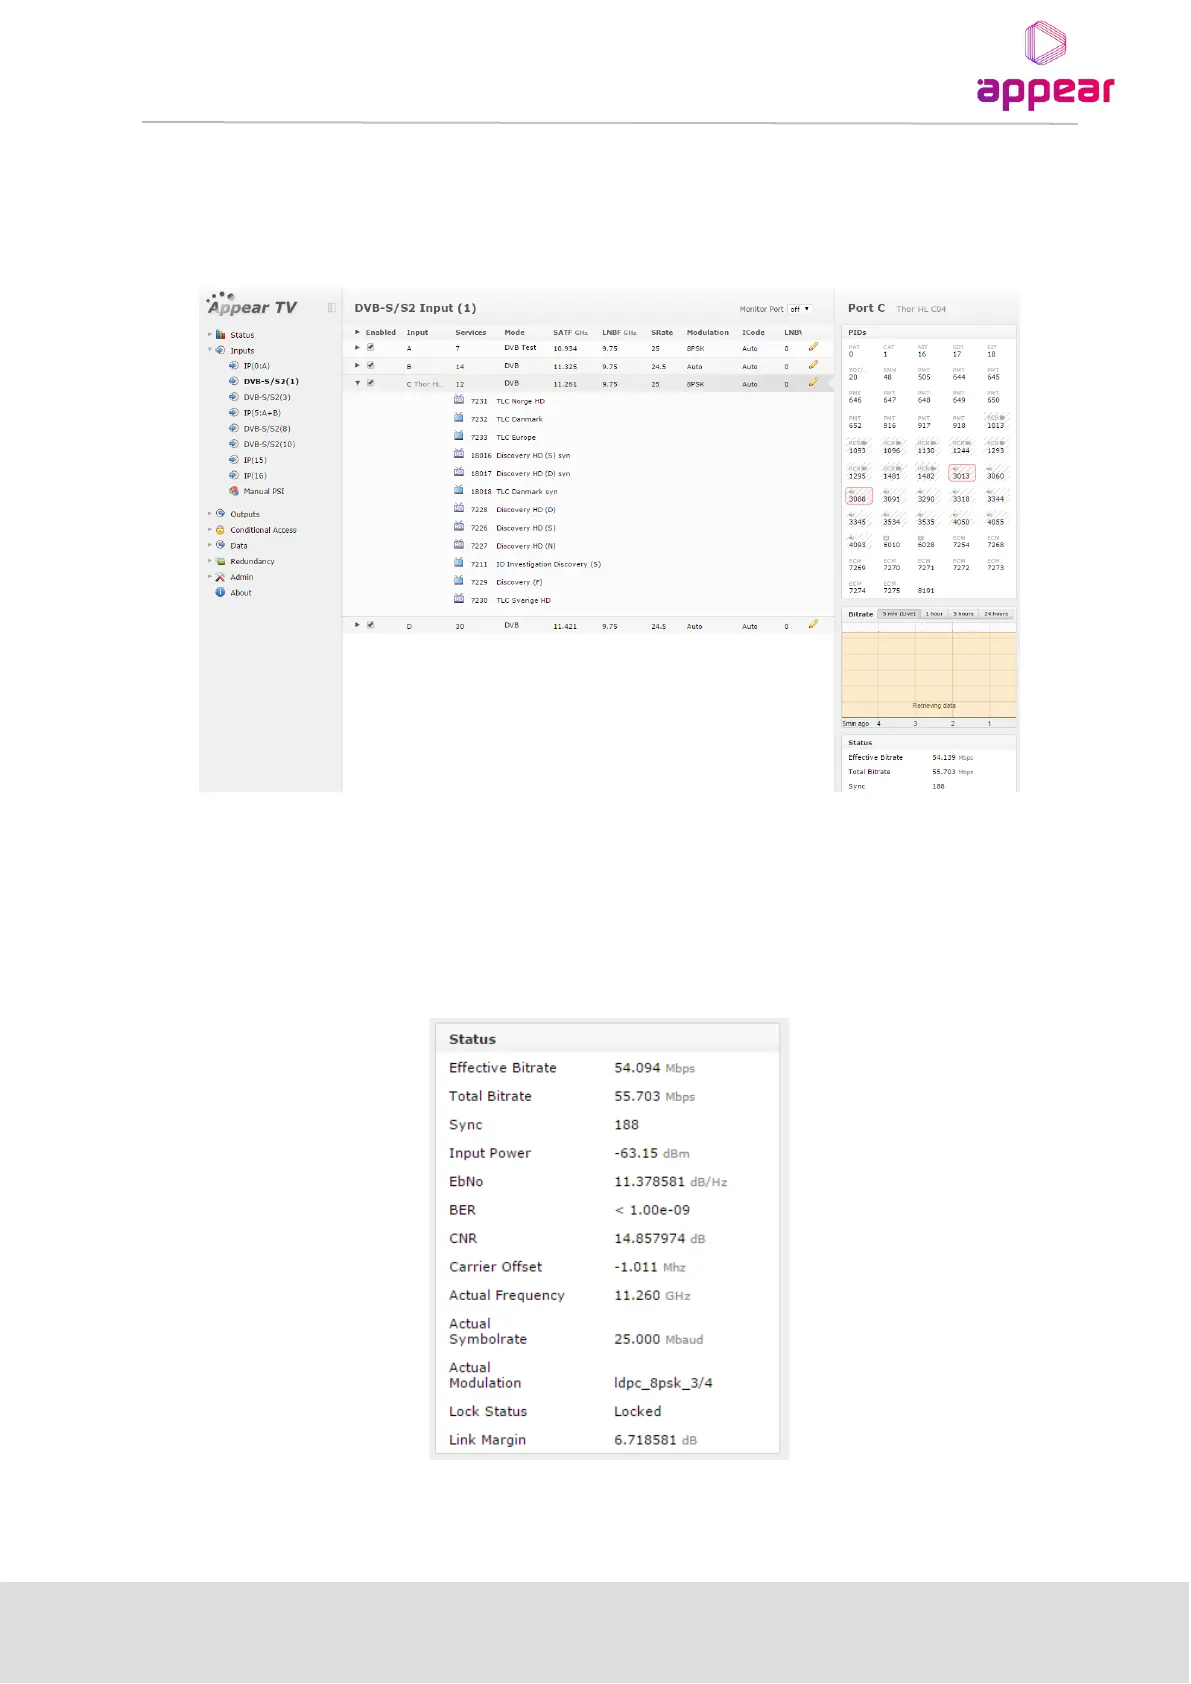The width and height of the screenshot is (1191, 1684).
Task: Click TV icon for Discovery HD (D) syn
Action: (x=459, y=472)
